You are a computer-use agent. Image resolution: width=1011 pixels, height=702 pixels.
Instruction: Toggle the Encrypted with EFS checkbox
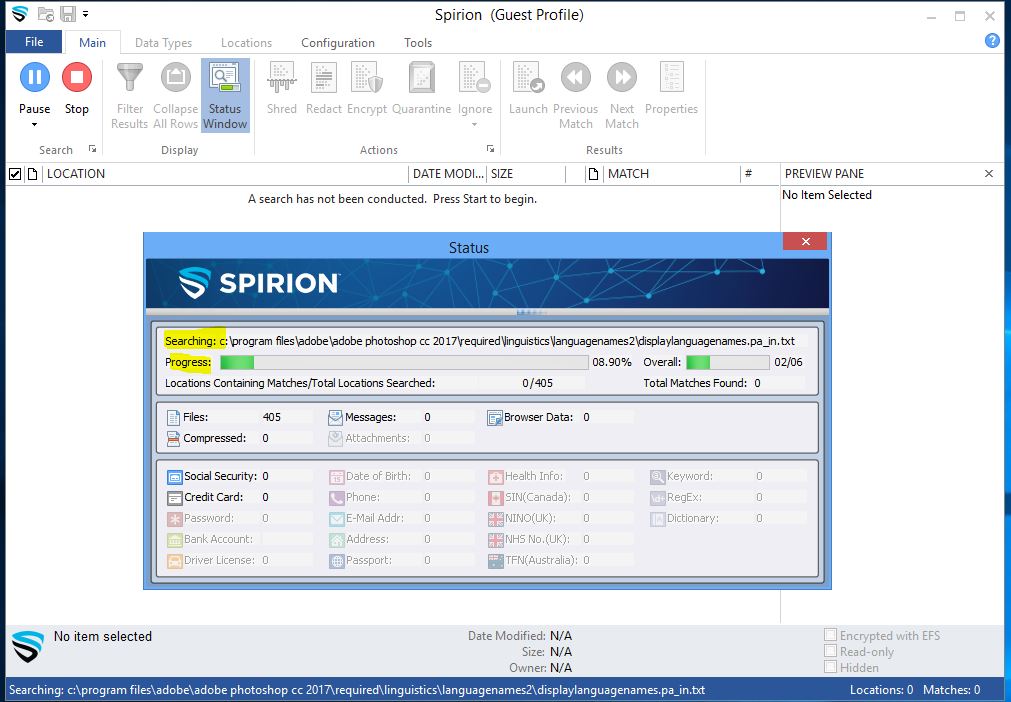coord(830,635)
